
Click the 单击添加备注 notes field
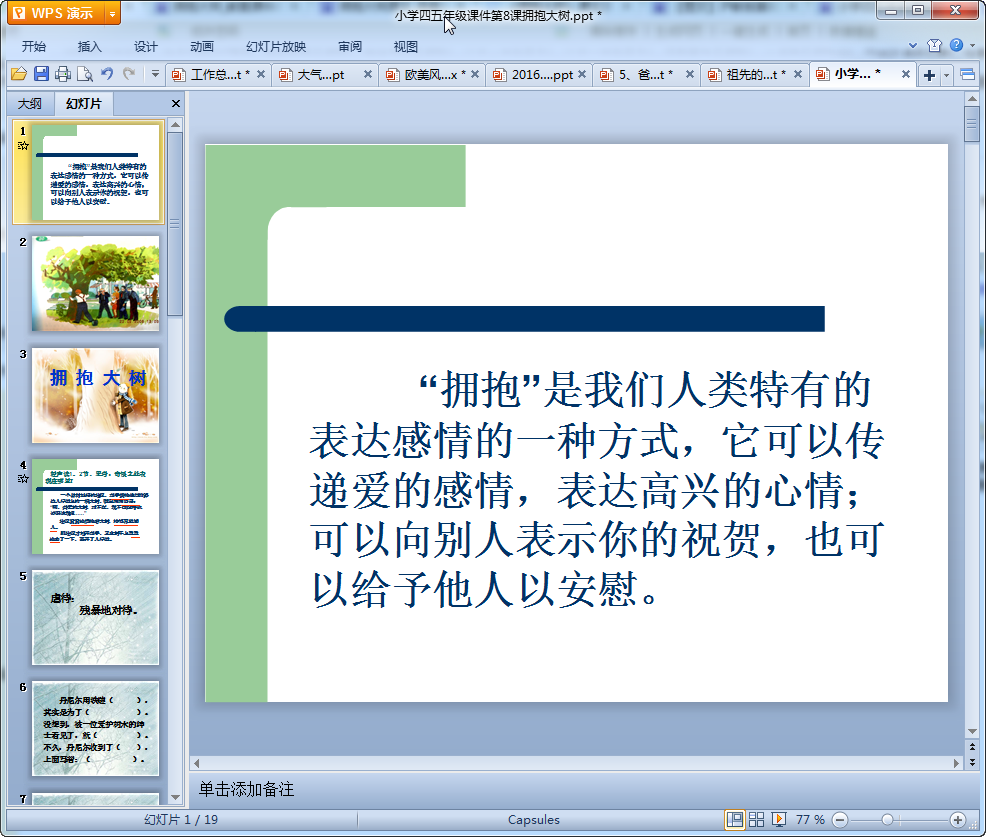(x=246, y=790)
